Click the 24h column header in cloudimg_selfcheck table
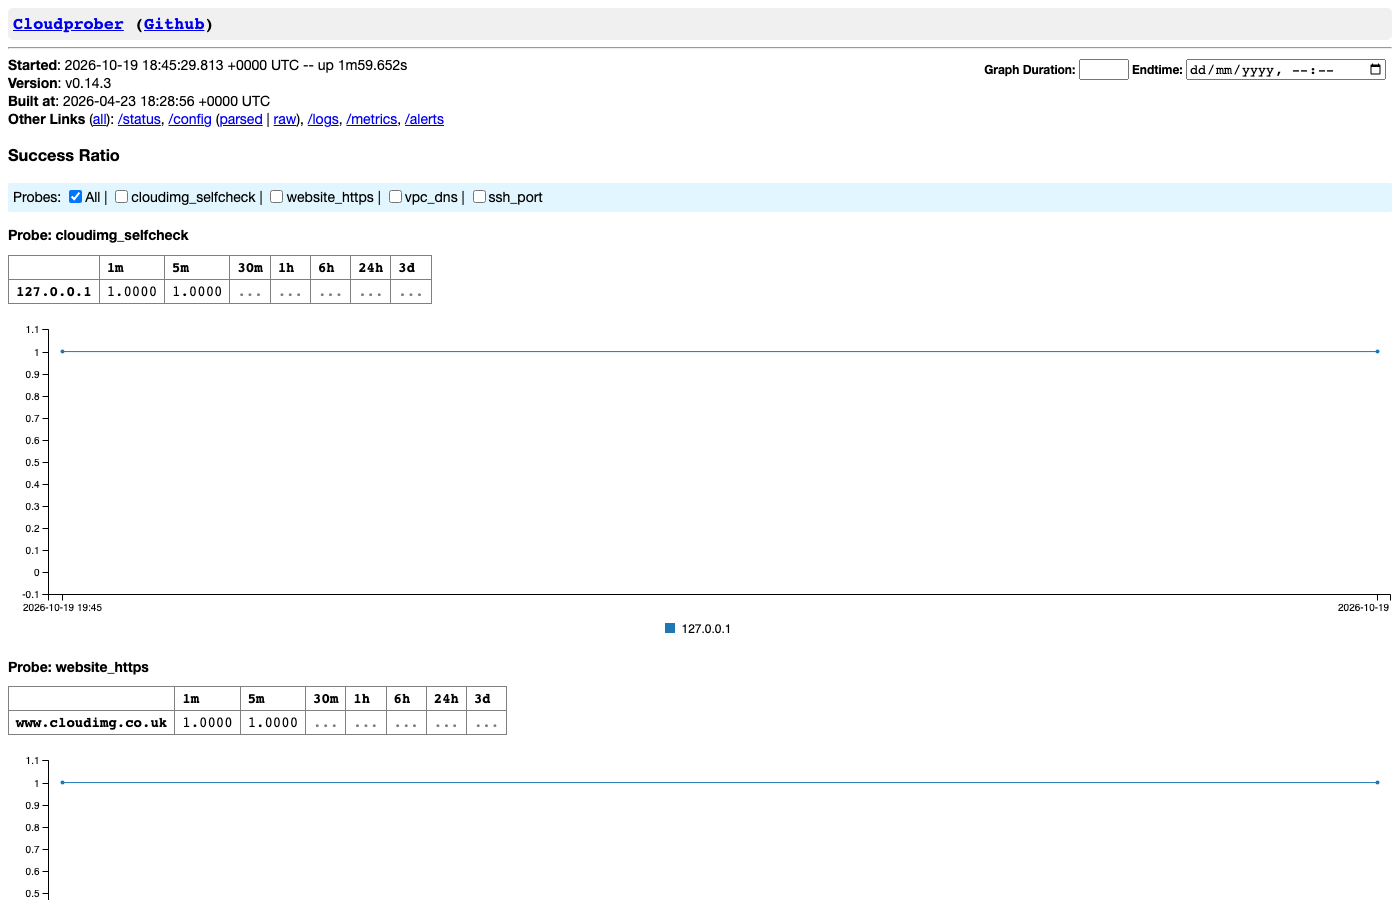This screenshot has width=1400, height=900. pyautogui.click(x=370, y=268)
